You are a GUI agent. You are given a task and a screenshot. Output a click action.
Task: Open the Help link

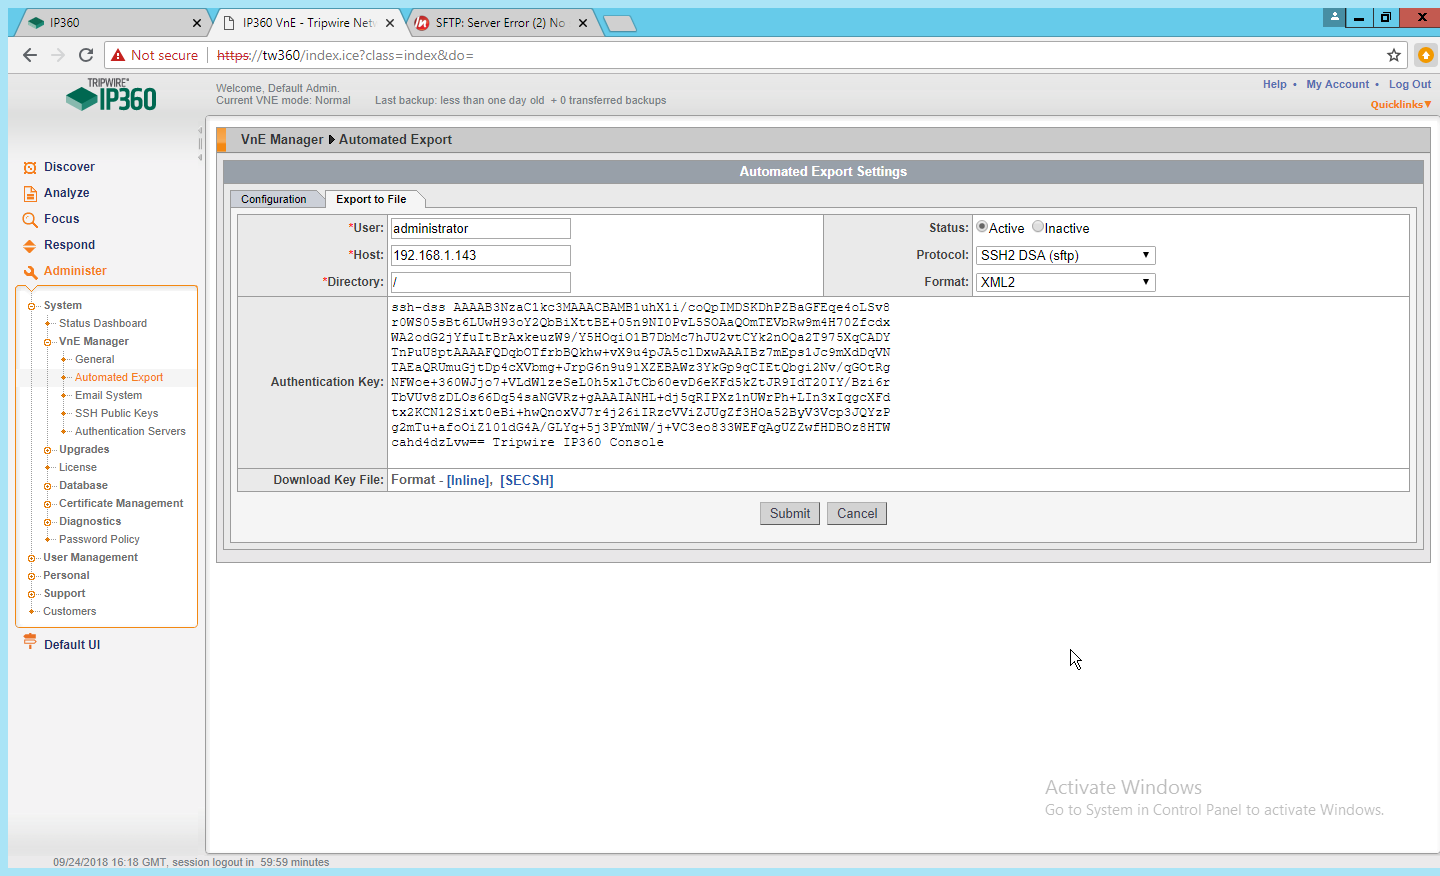pos(1275,84)
